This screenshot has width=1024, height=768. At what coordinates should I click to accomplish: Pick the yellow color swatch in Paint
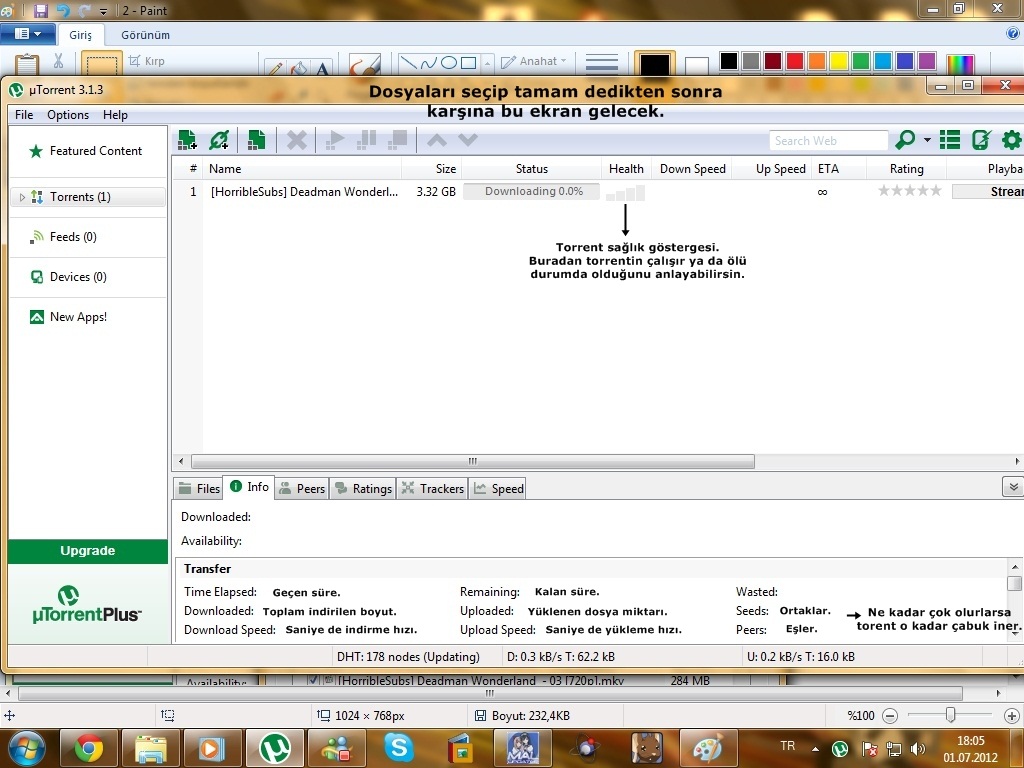839,61
